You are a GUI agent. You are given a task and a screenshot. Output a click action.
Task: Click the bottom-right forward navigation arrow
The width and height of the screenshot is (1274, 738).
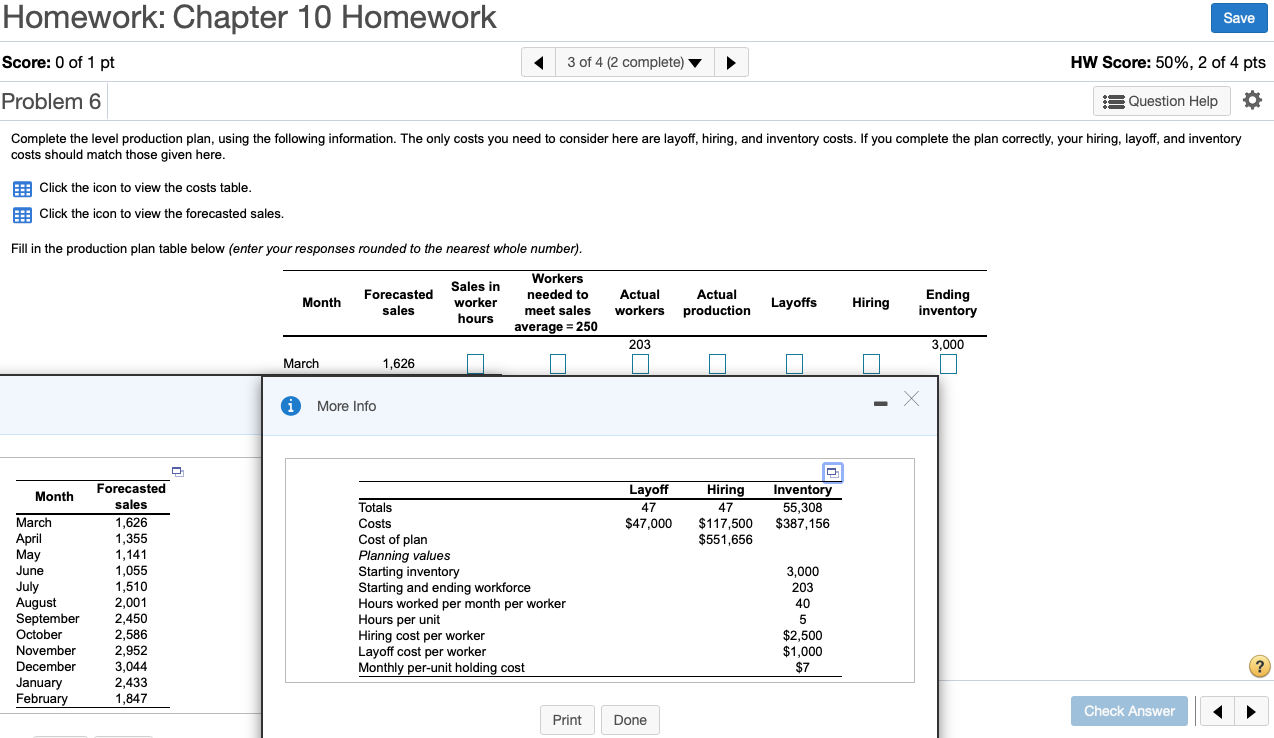coord(1252,711)
